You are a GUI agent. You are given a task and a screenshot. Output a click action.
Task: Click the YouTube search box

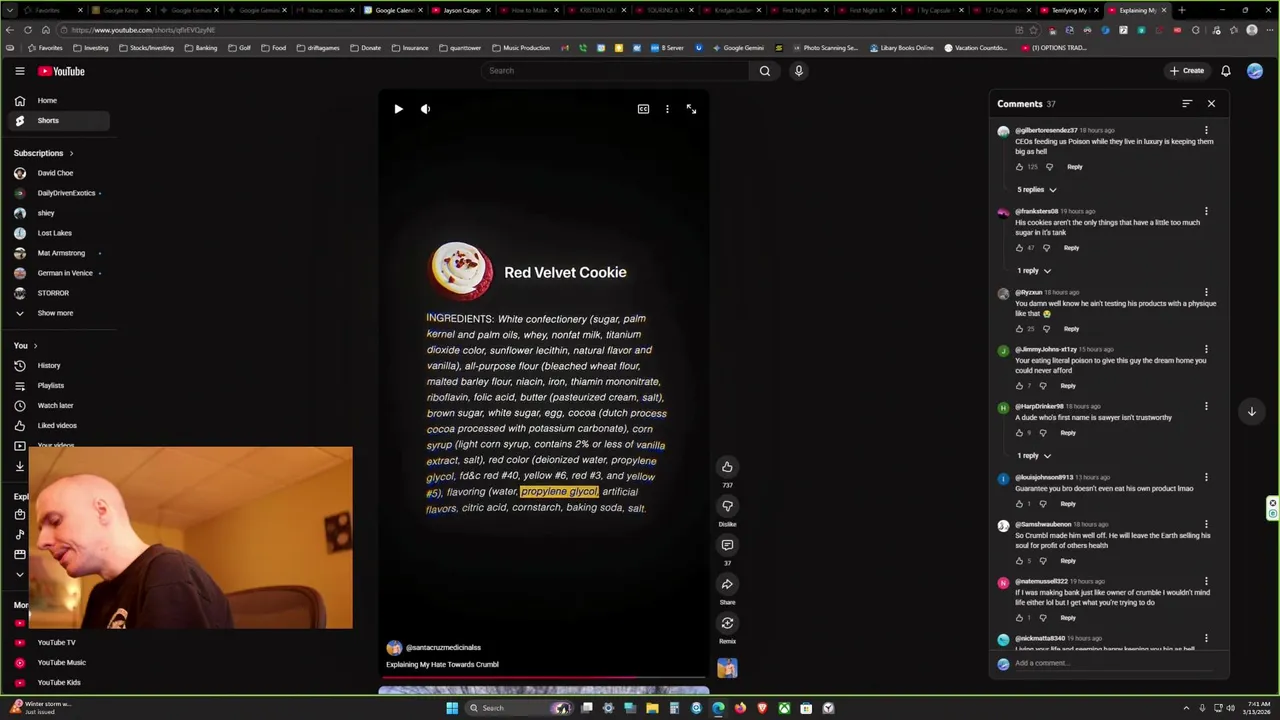tap(615, 71)
